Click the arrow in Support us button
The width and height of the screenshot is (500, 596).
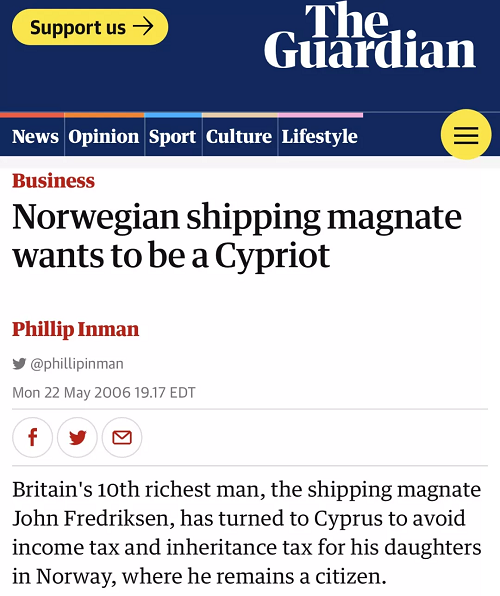click(143, 27)
